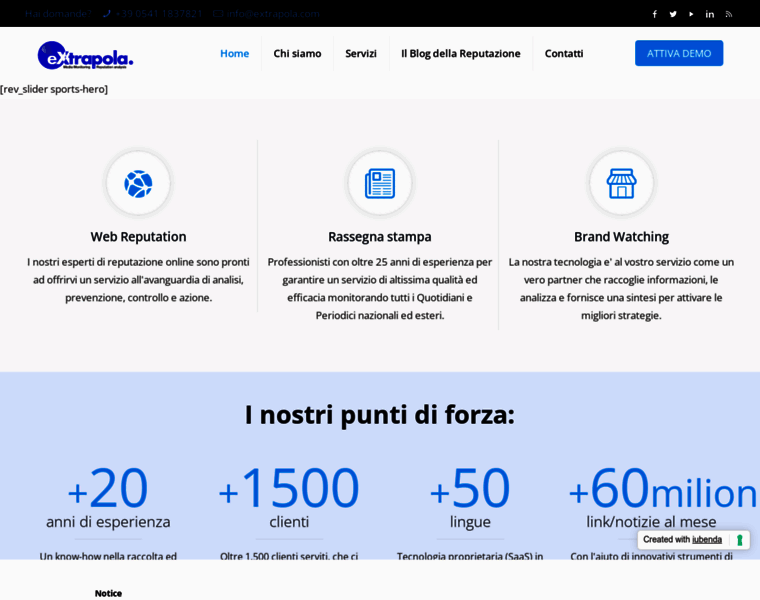
Task: Open the RSS feed icon
Action: [x=728, y=14]
